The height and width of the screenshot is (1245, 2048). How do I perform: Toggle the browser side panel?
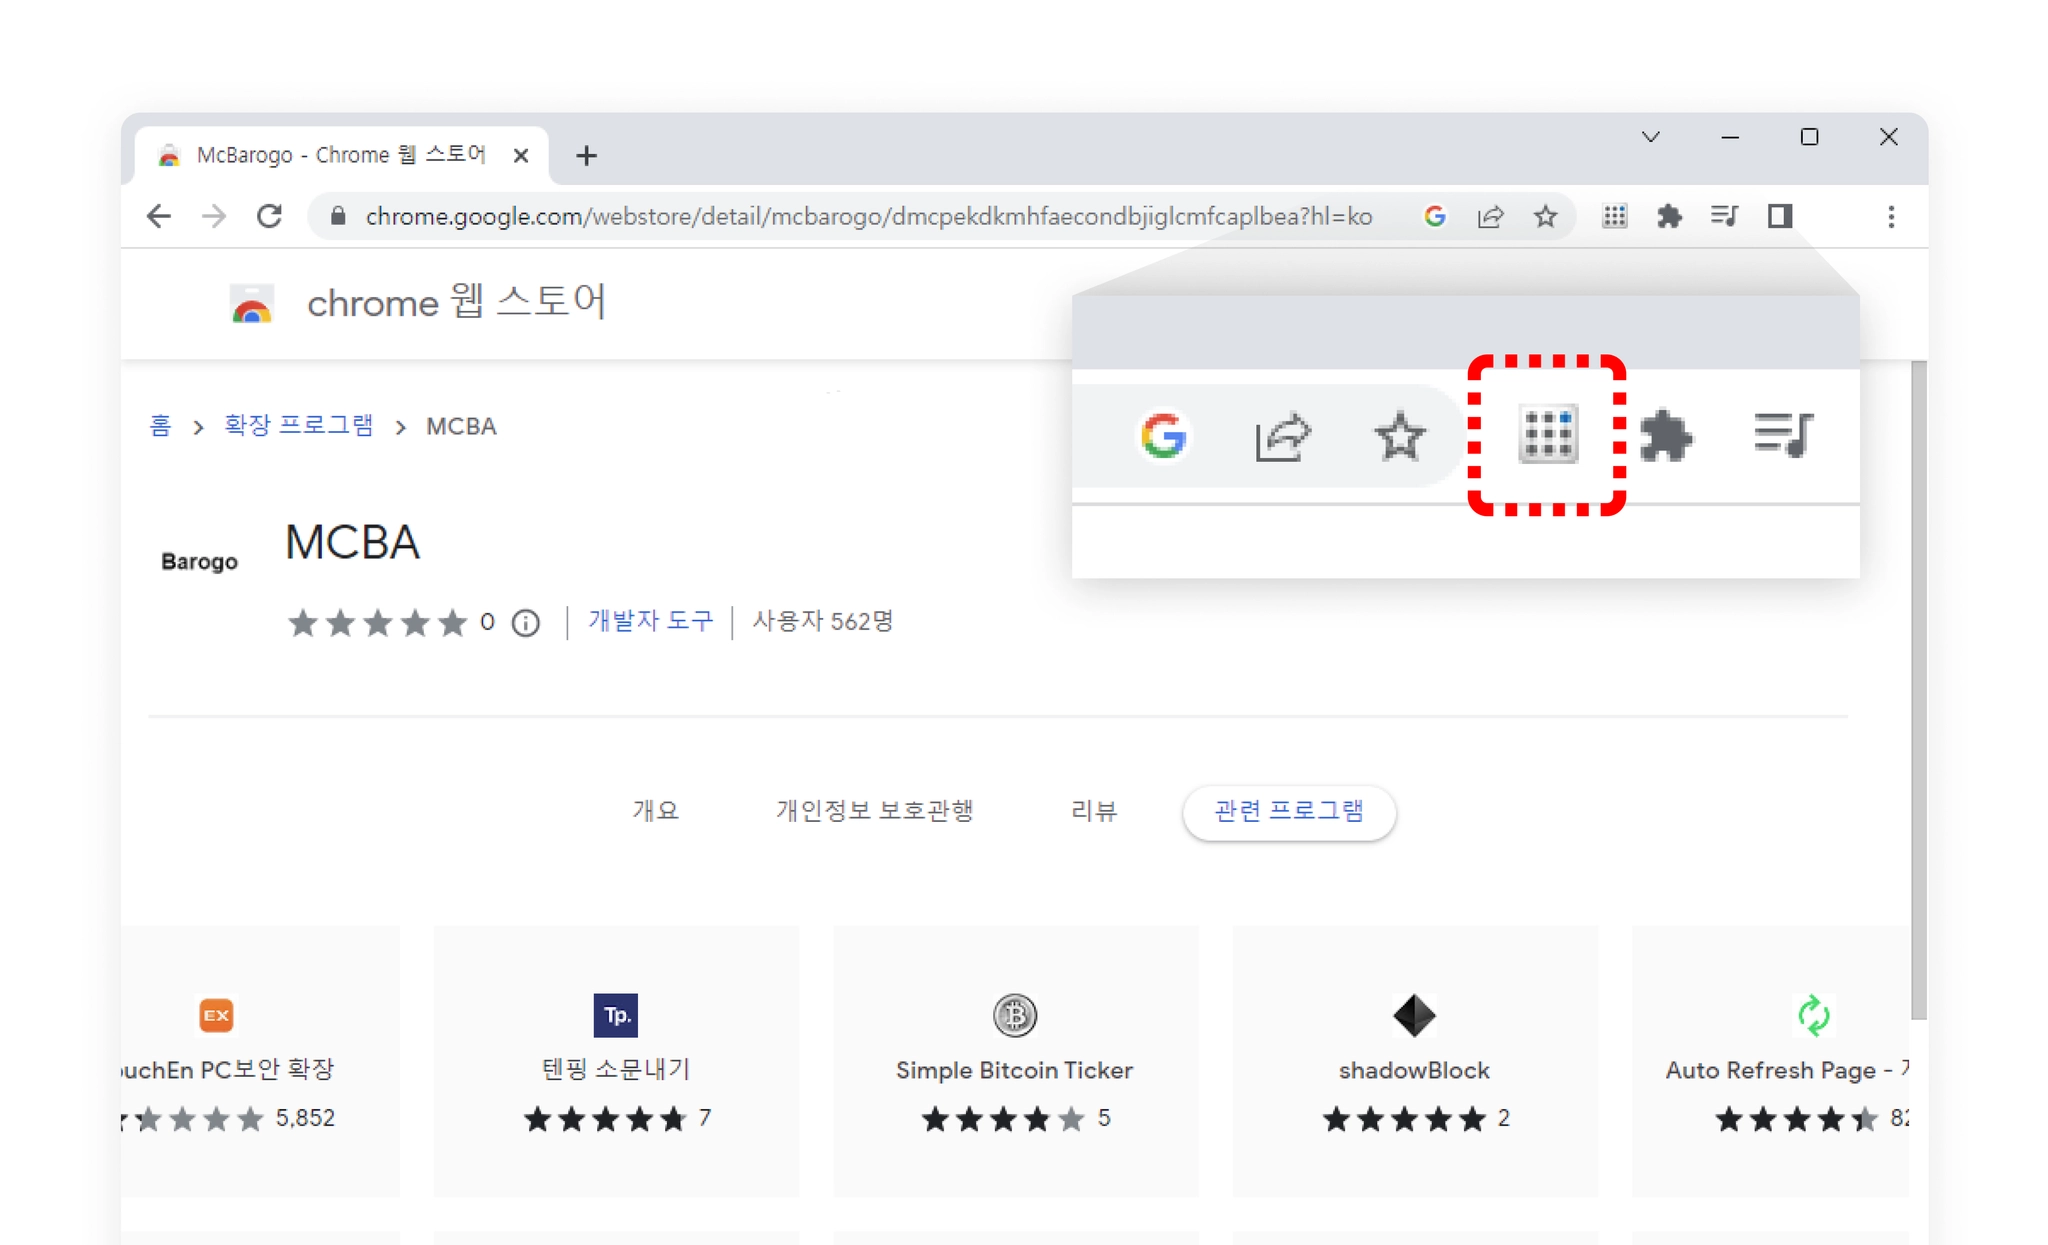tap(1779, 216)
